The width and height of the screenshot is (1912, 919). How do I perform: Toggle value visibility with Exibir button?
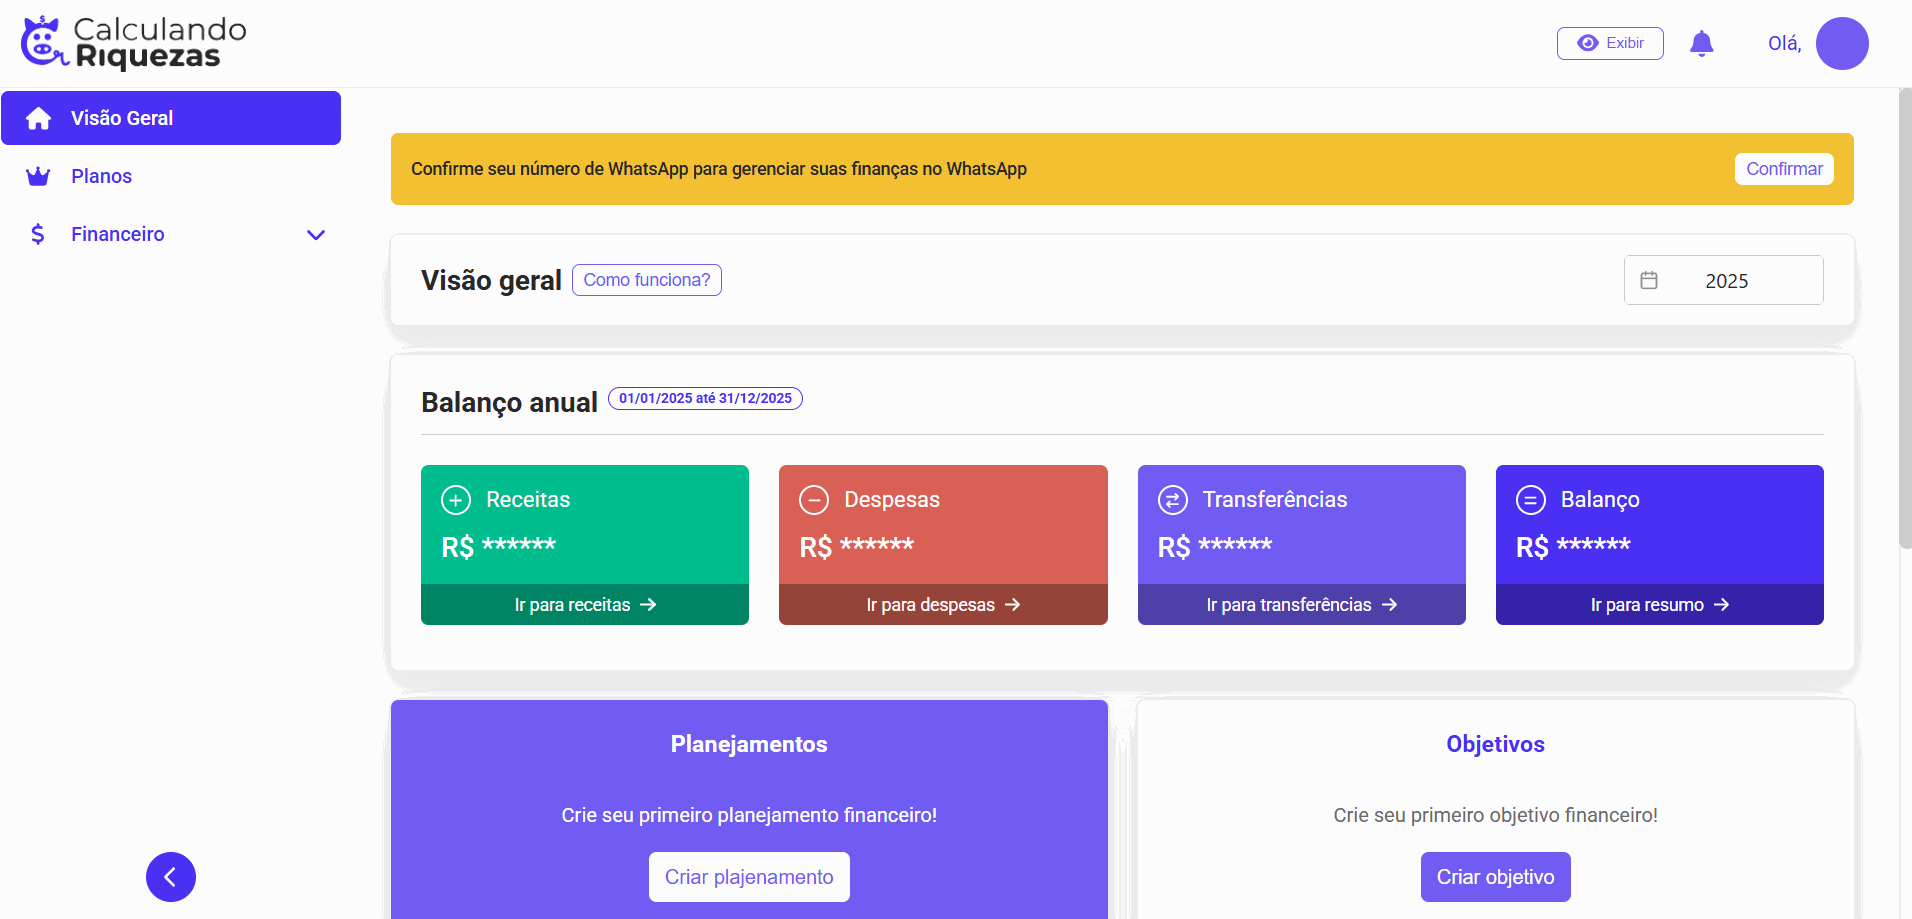[x=1610, y=43]
